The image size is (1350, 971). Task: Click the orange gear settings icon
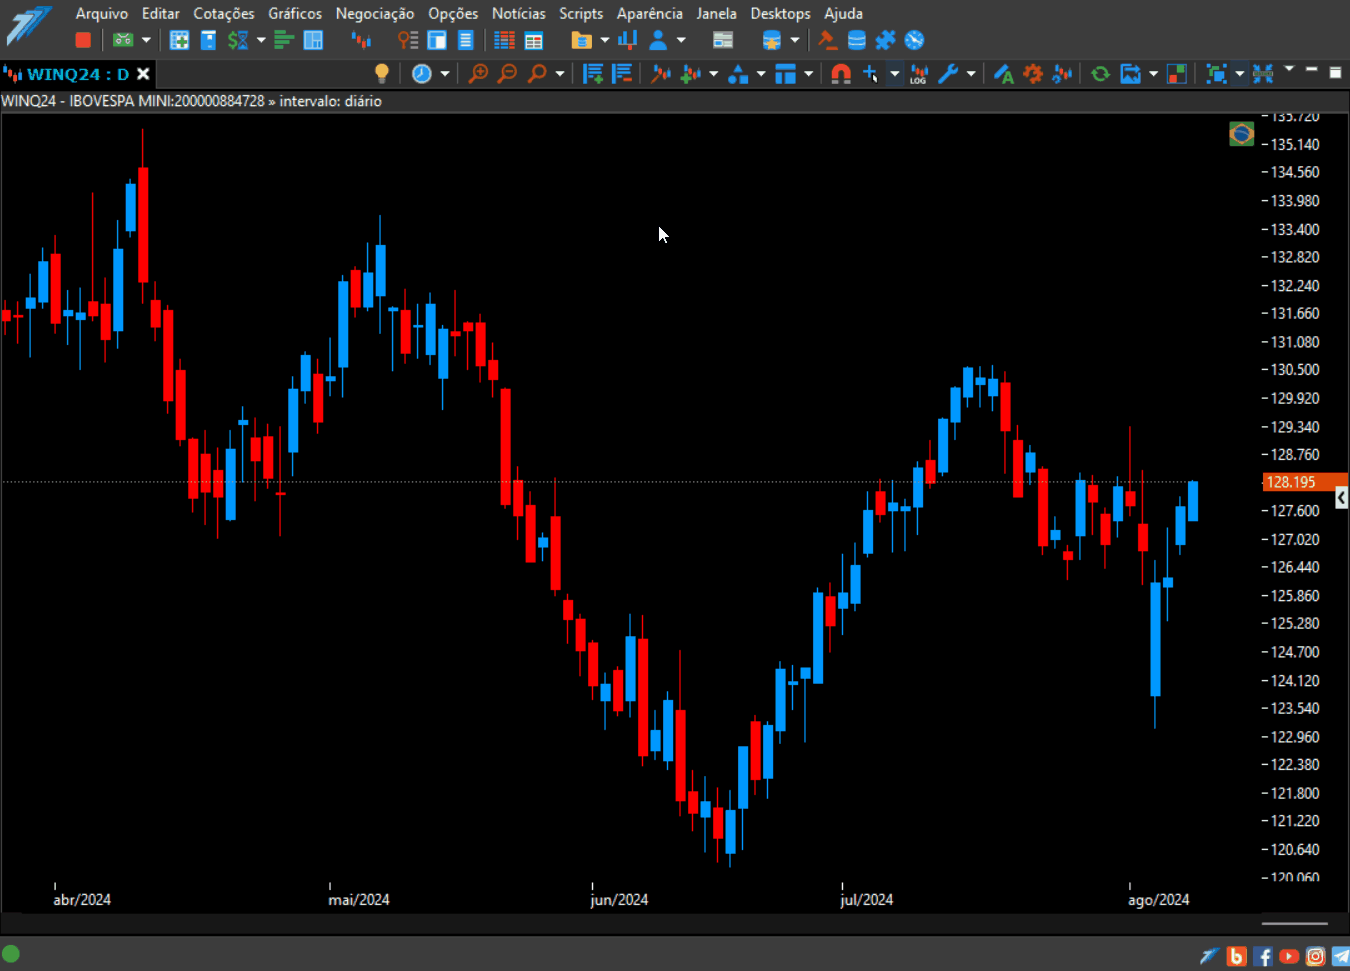tap(1033, 73)
